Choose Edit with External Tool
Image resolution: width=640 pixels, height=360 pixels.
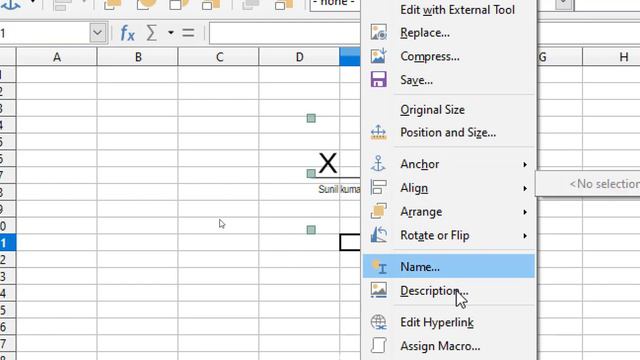pos(457,10)
